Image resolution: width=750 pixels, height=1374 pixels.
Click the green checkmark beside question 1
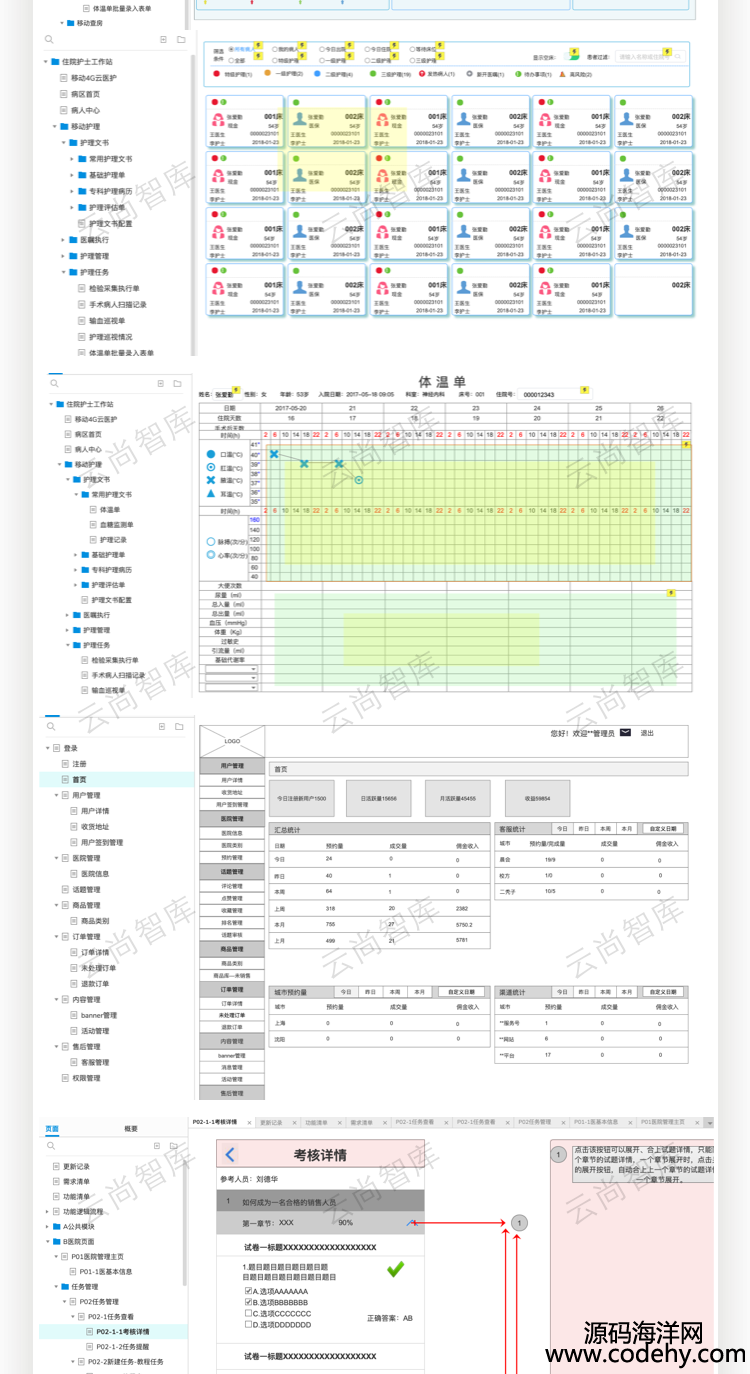[x=396, y=1269]
